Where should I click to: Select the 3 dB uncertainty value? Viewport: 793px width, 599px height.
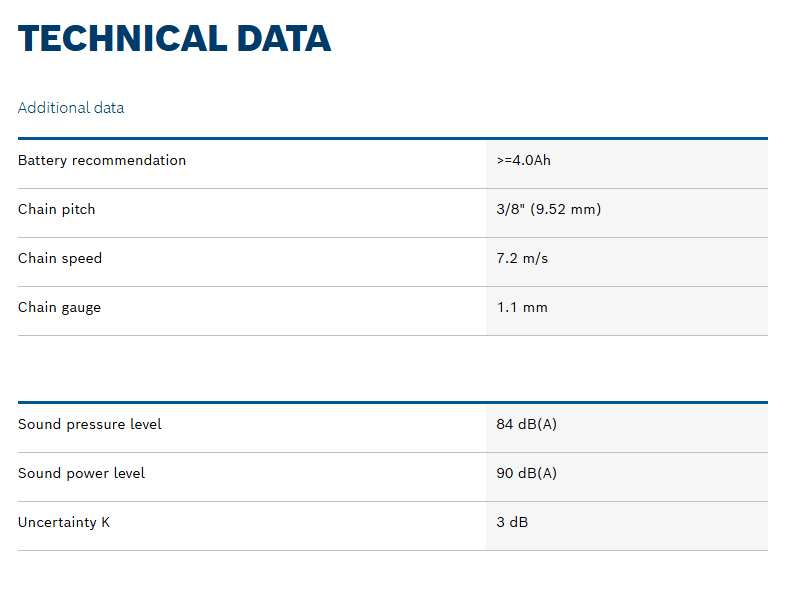(x=513, y=522)
